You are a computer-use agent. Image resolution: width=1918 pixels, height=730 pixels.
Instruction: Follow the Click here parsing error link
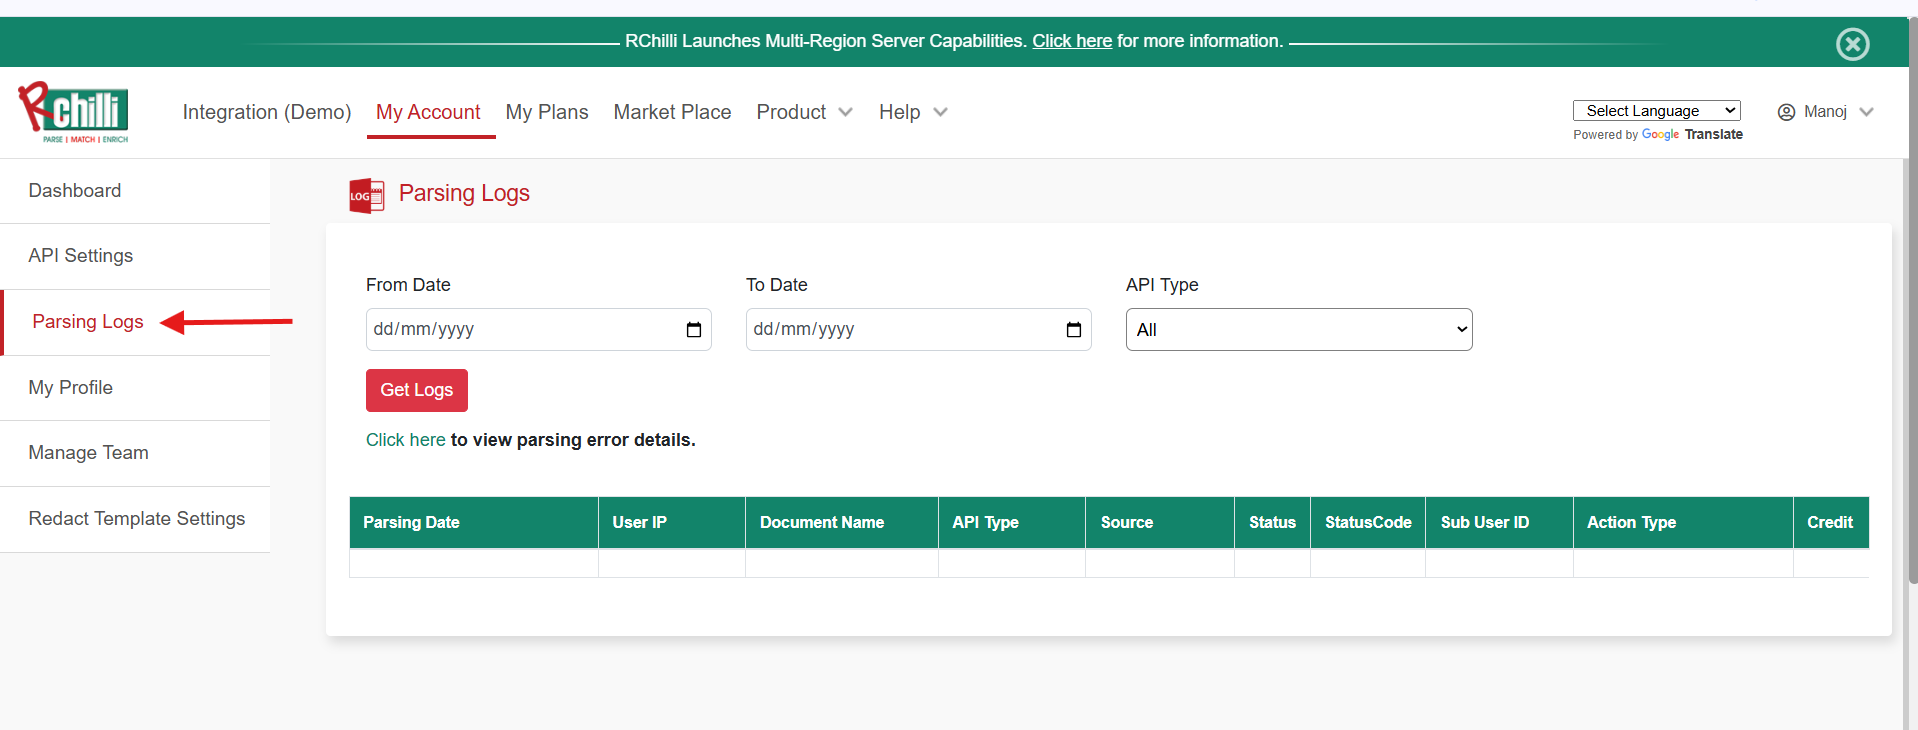(405, 440)
